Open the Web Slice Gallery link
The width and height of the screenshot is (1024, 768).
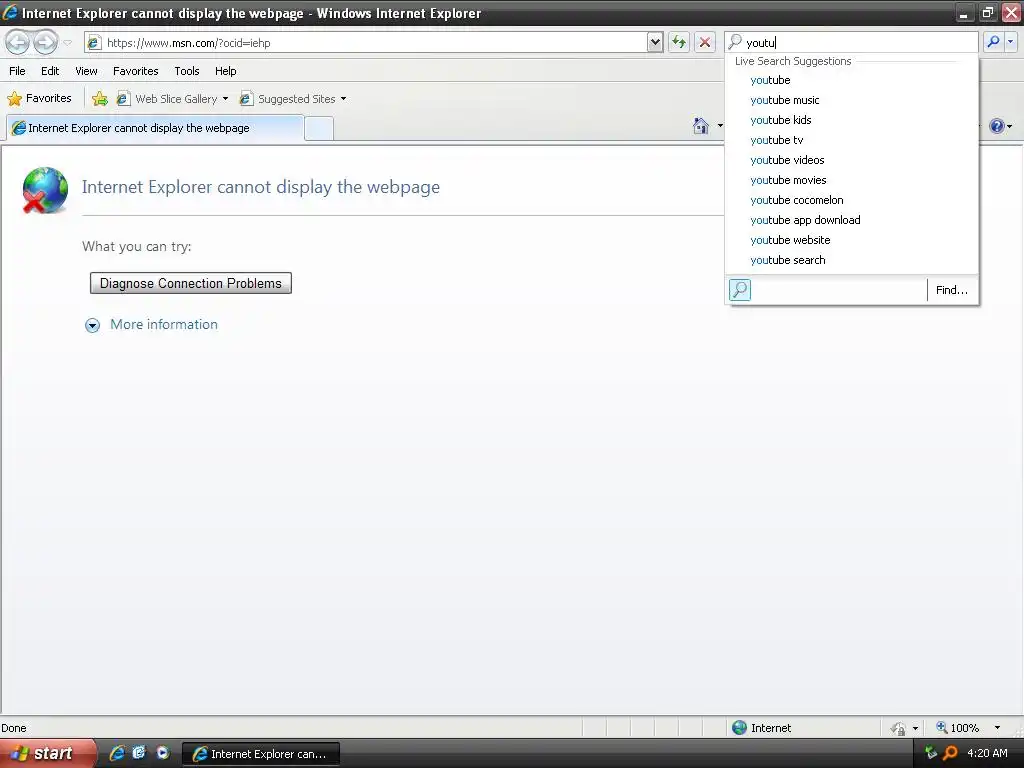coord(167,99)
